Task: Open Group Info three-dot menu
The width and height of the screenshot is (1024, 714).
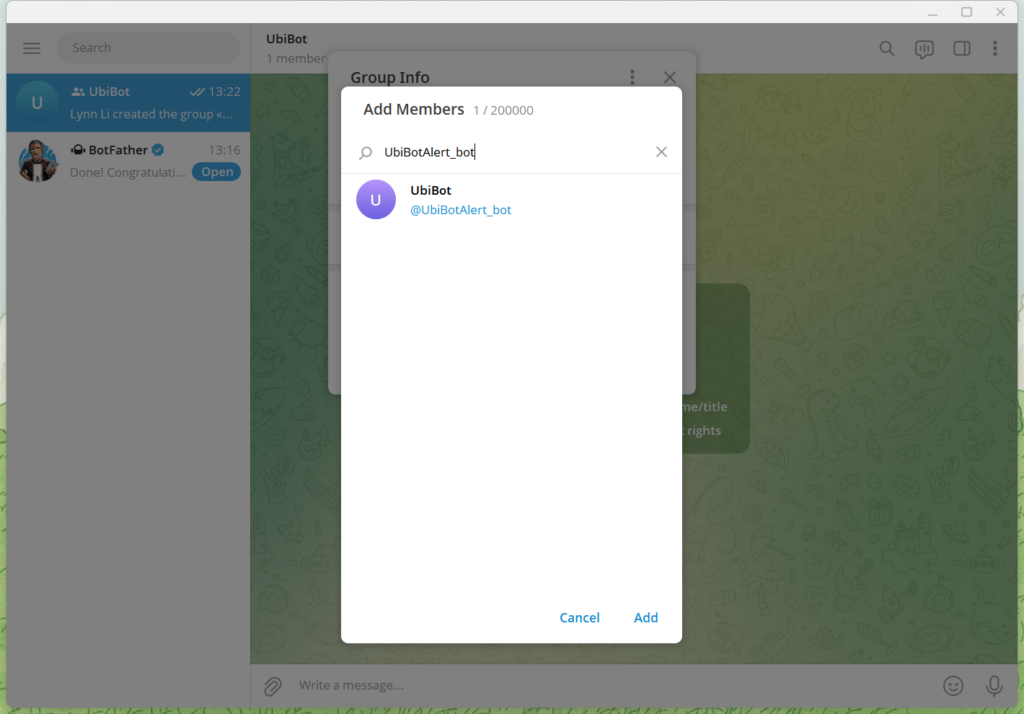Action: click(632, 77)
